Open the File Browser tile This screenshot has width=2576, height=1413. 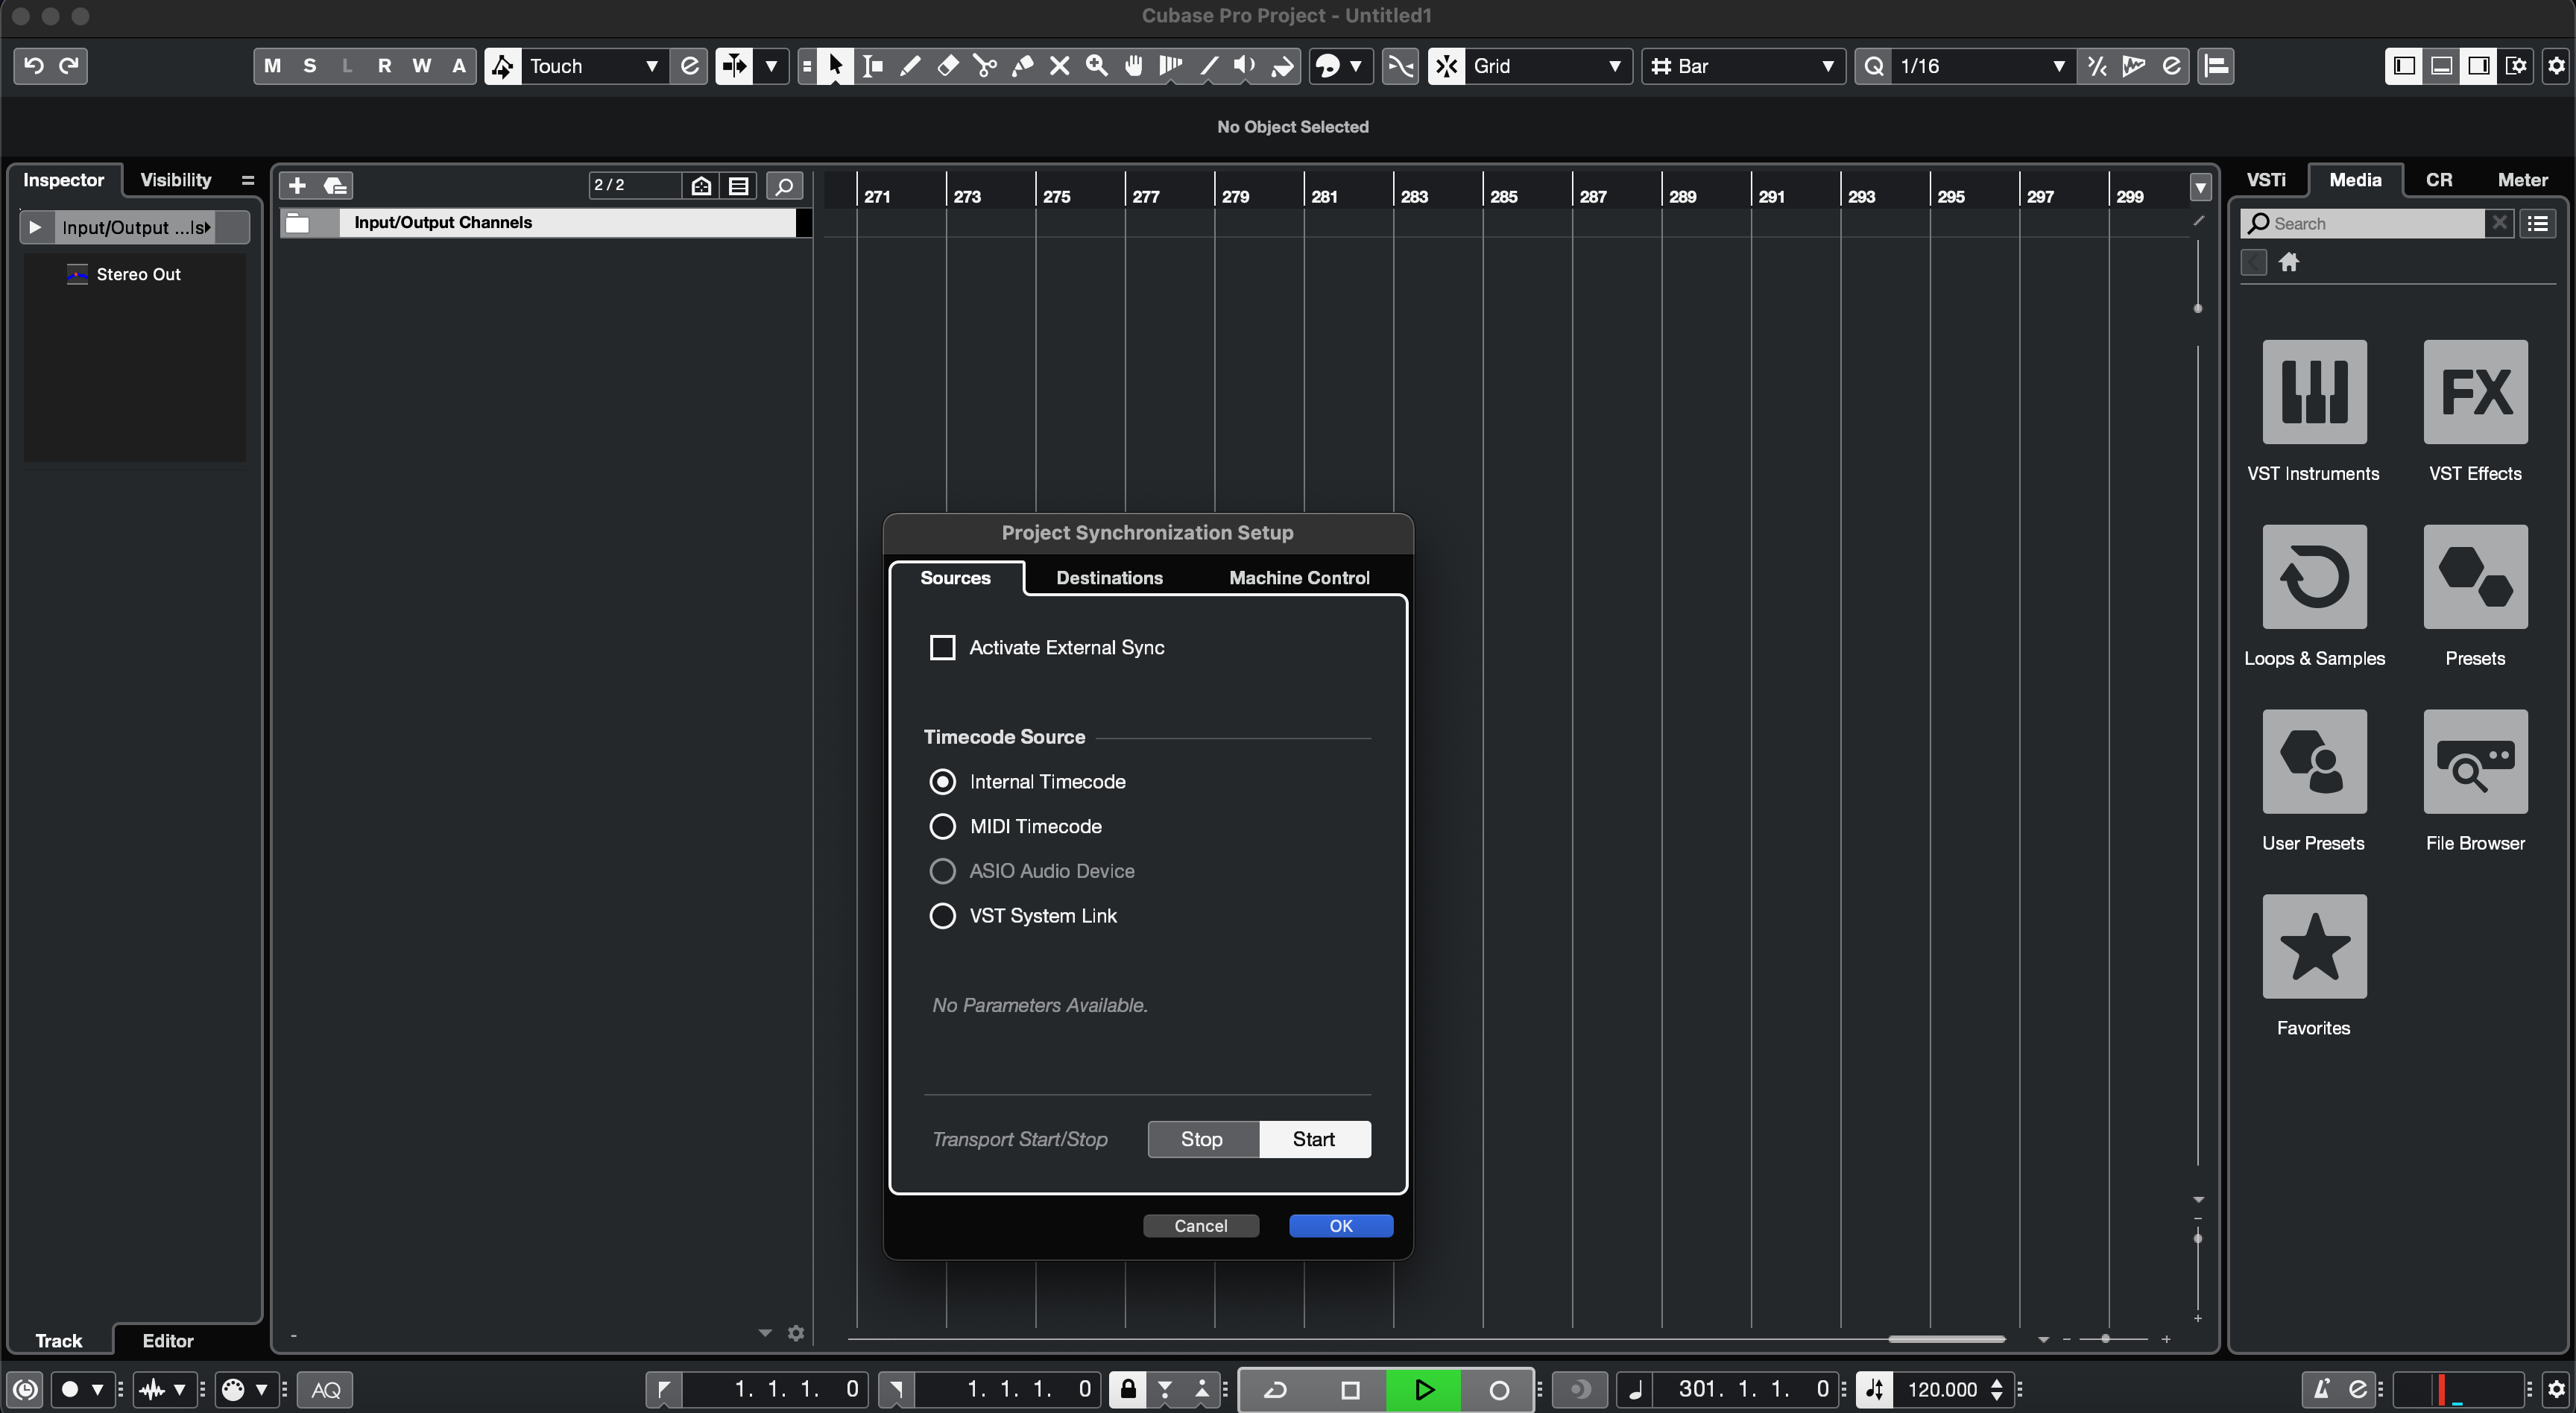pos(2474,762)
